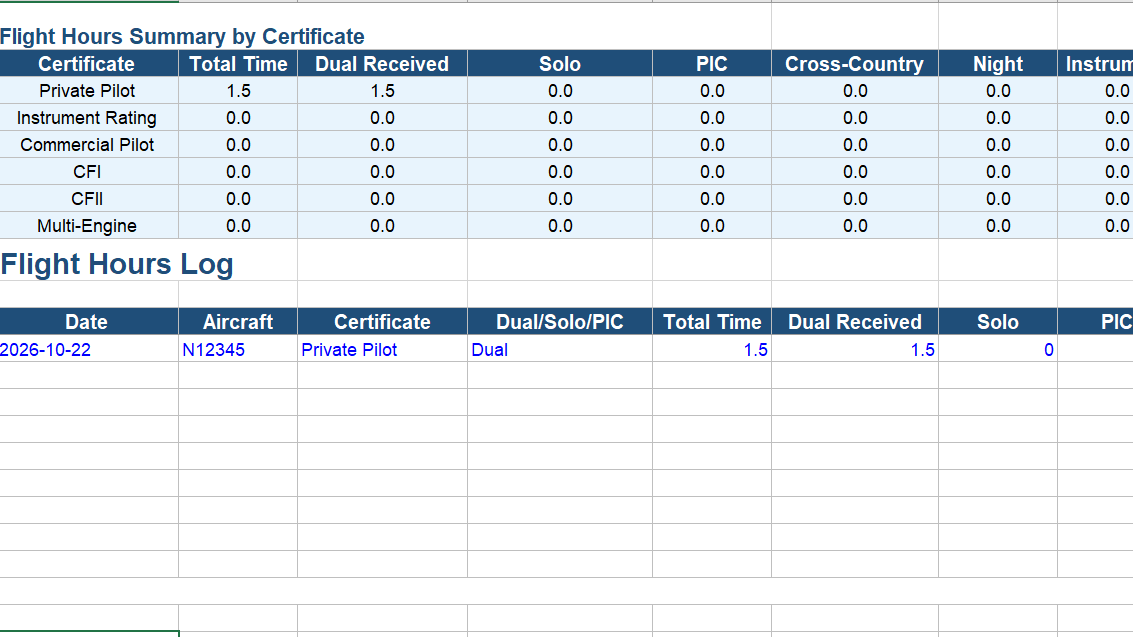The height and width of the screenshot is (637, 1133).
Task: Click the 'Private Pilot' summary row label
Action: pyautogui.click(x=87, y=90)
